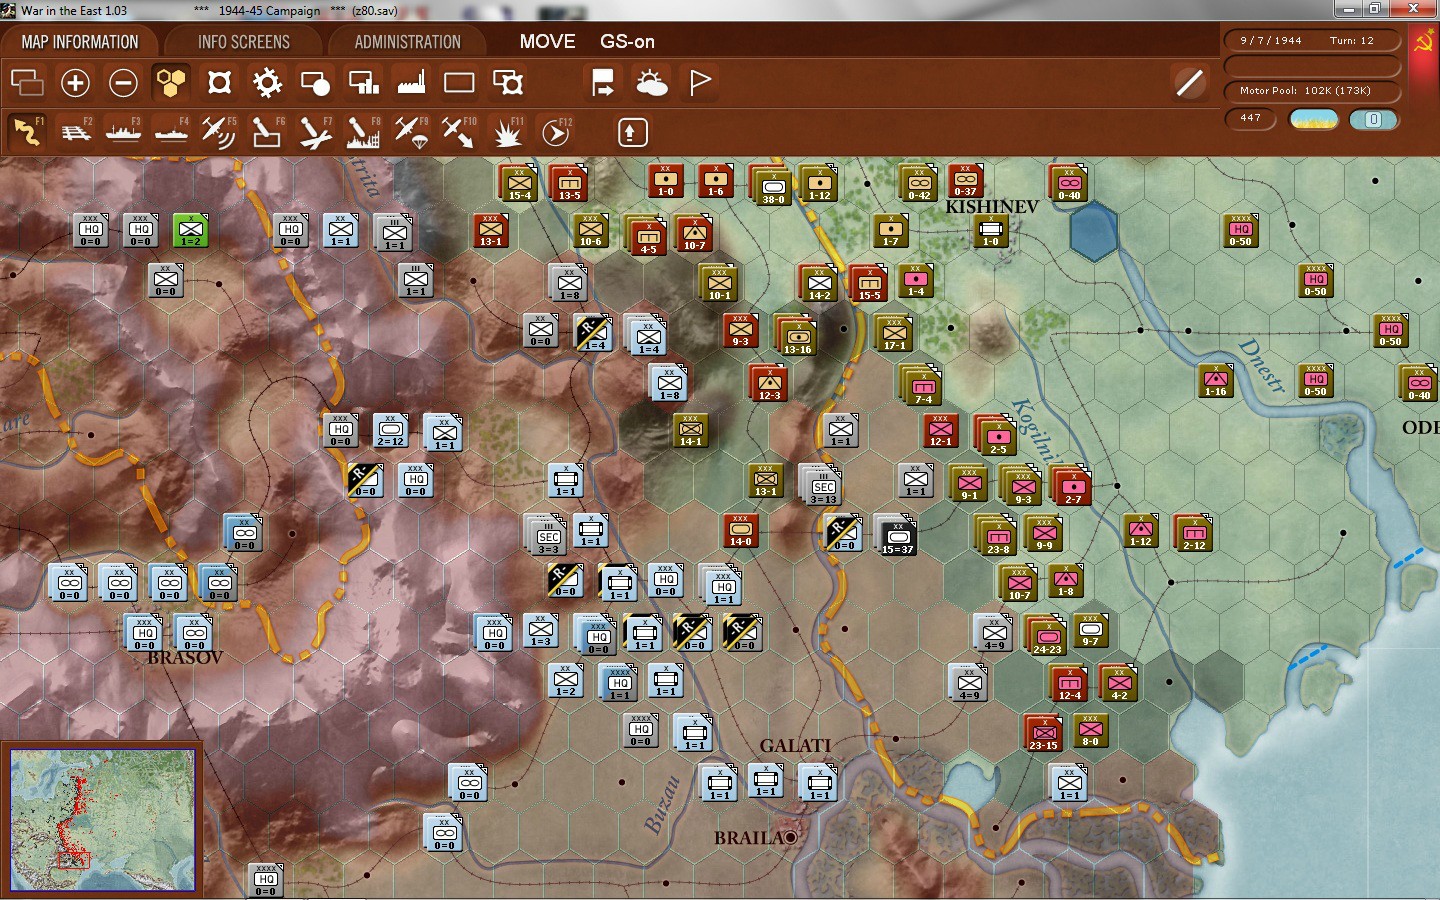Click the BRASOV city label
Screen dimensions: 1440x900
[185, 658]
